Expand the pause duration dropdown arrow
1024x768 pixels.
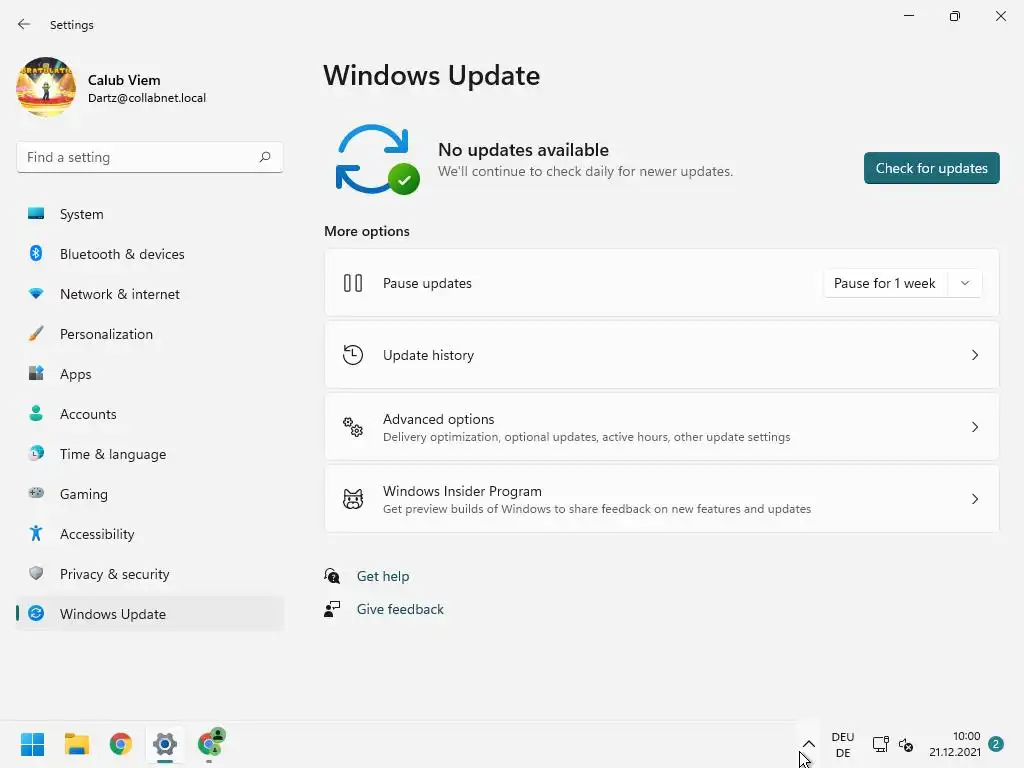(965, 283)
